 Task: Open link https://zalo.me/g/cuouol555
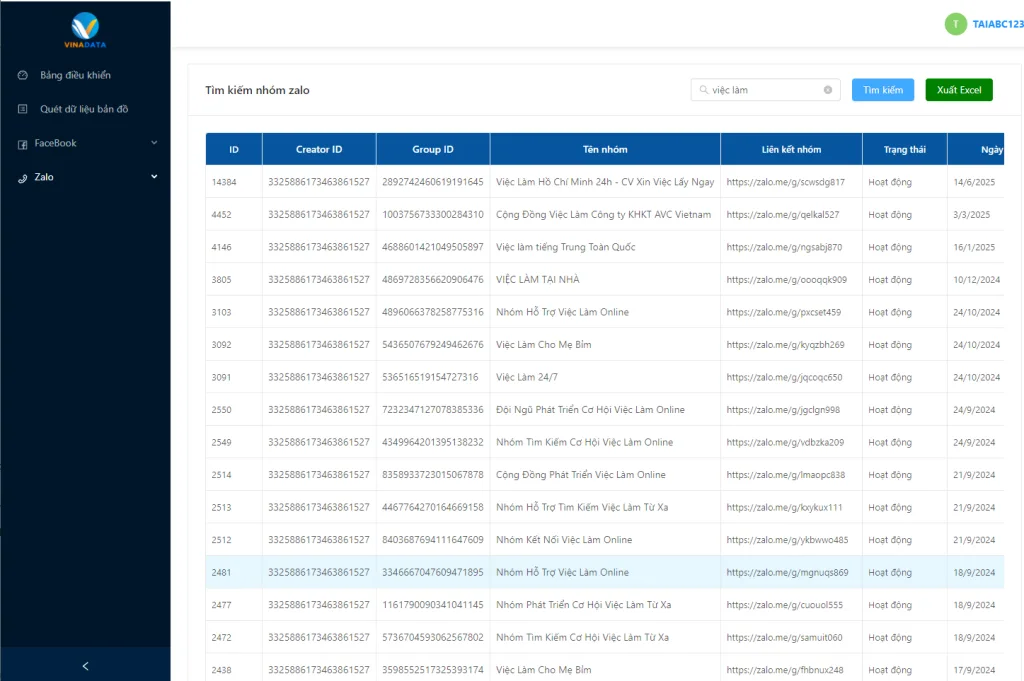(x=784, y=605)
